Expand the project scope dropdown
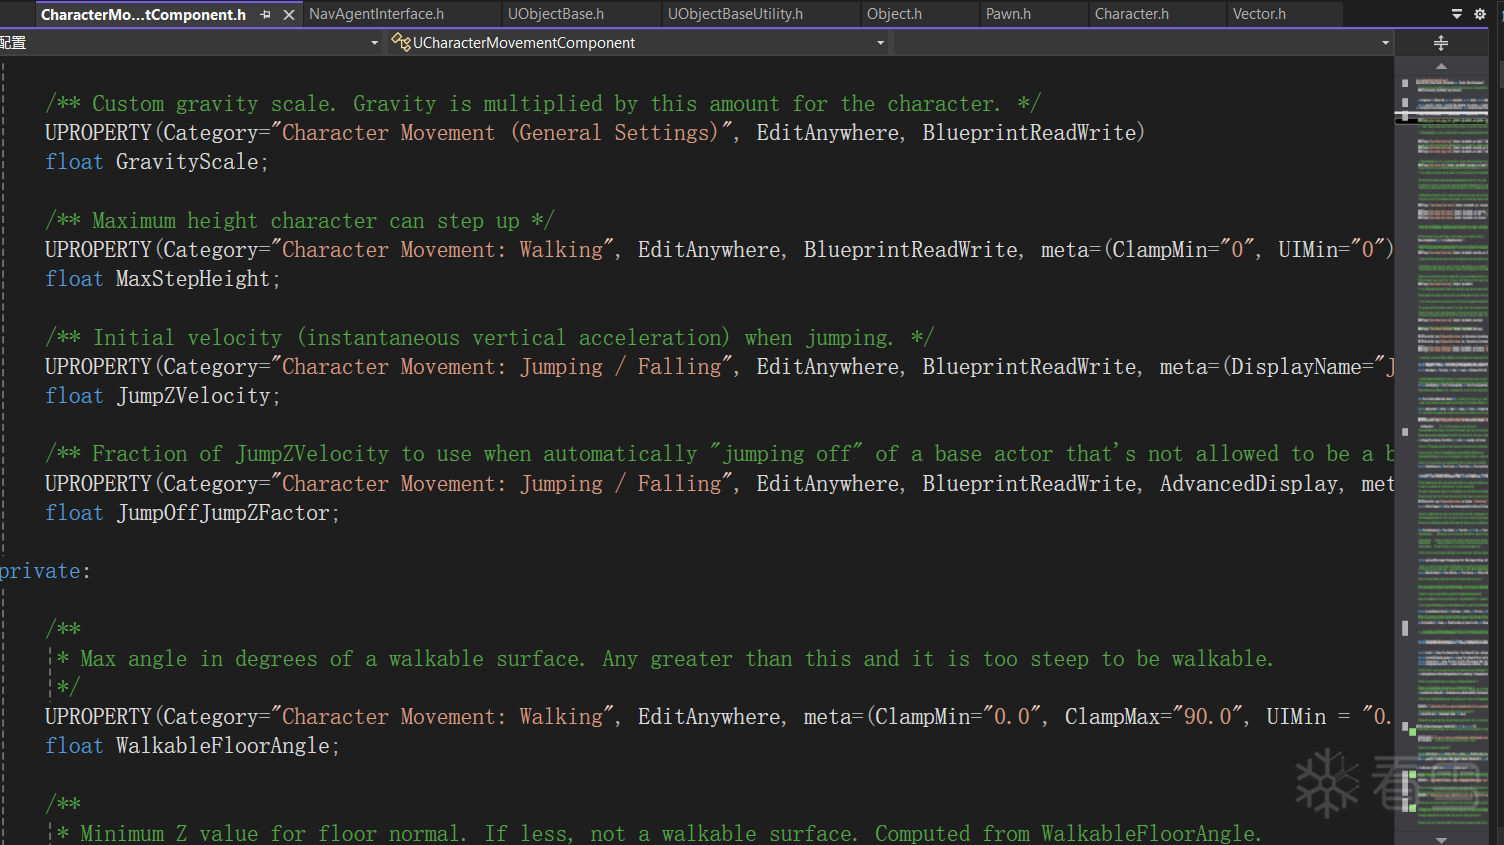 (374, 43)
